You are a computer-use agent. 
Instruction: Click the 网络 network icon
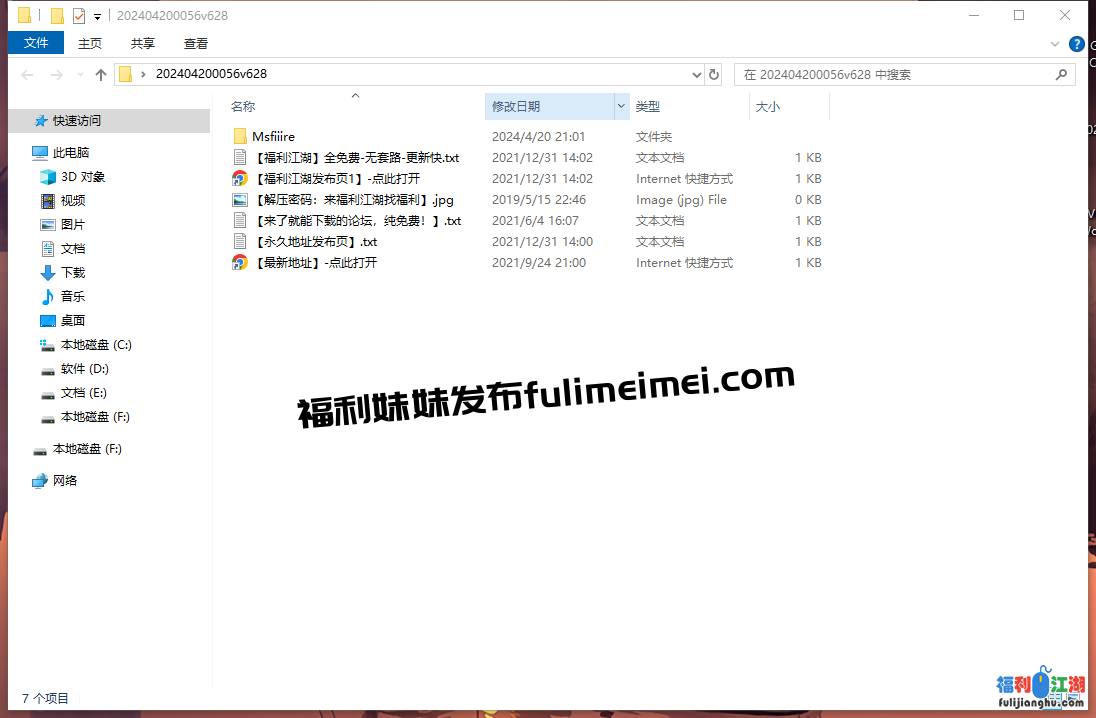(40, 481)
